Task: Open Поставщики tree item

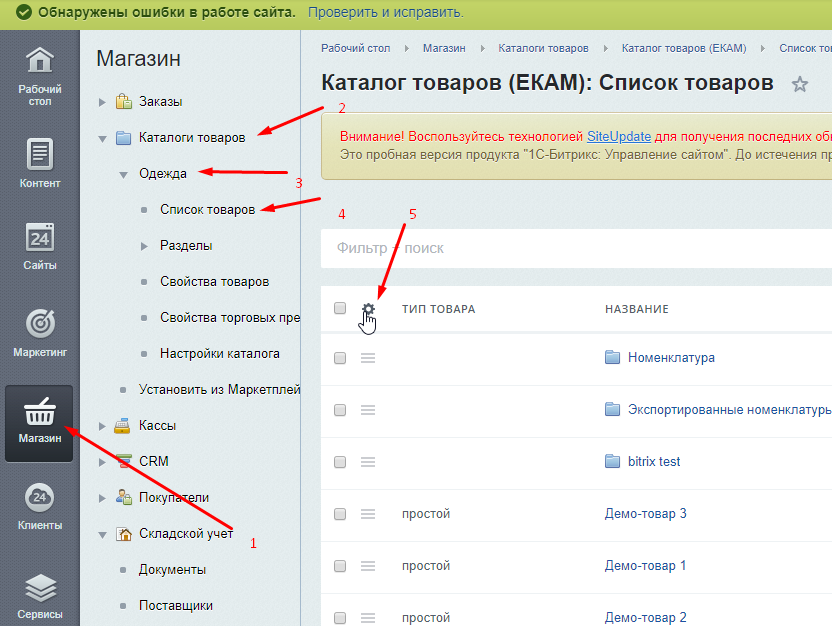Action: [x=176, y=606]
